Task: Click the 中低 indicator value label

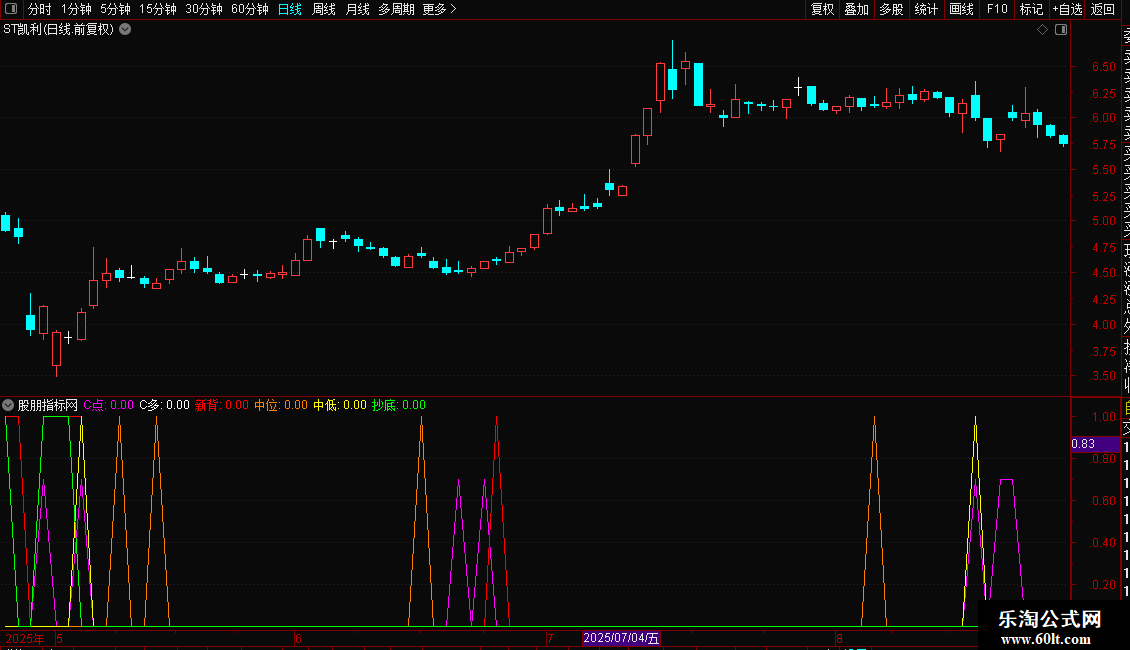Action: tap(339, 405)
